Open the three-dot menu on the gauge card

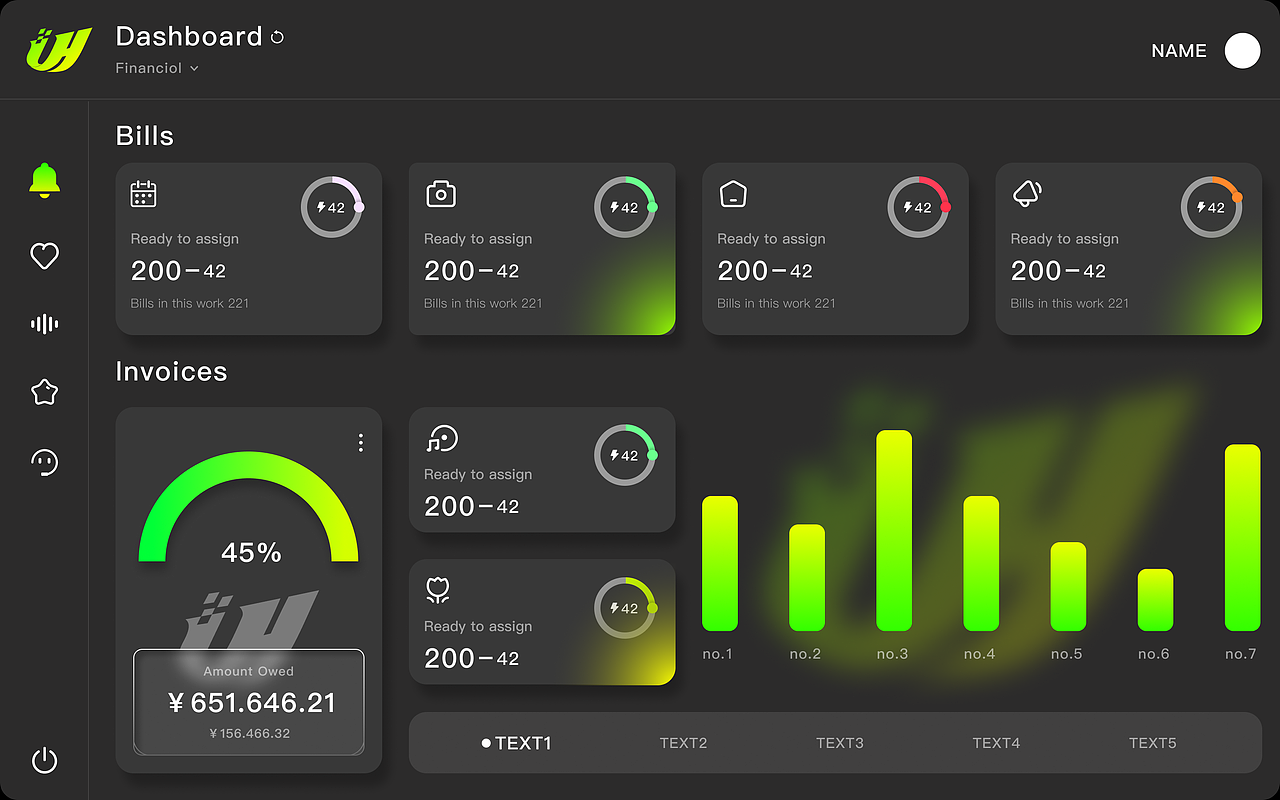[361, 443]
